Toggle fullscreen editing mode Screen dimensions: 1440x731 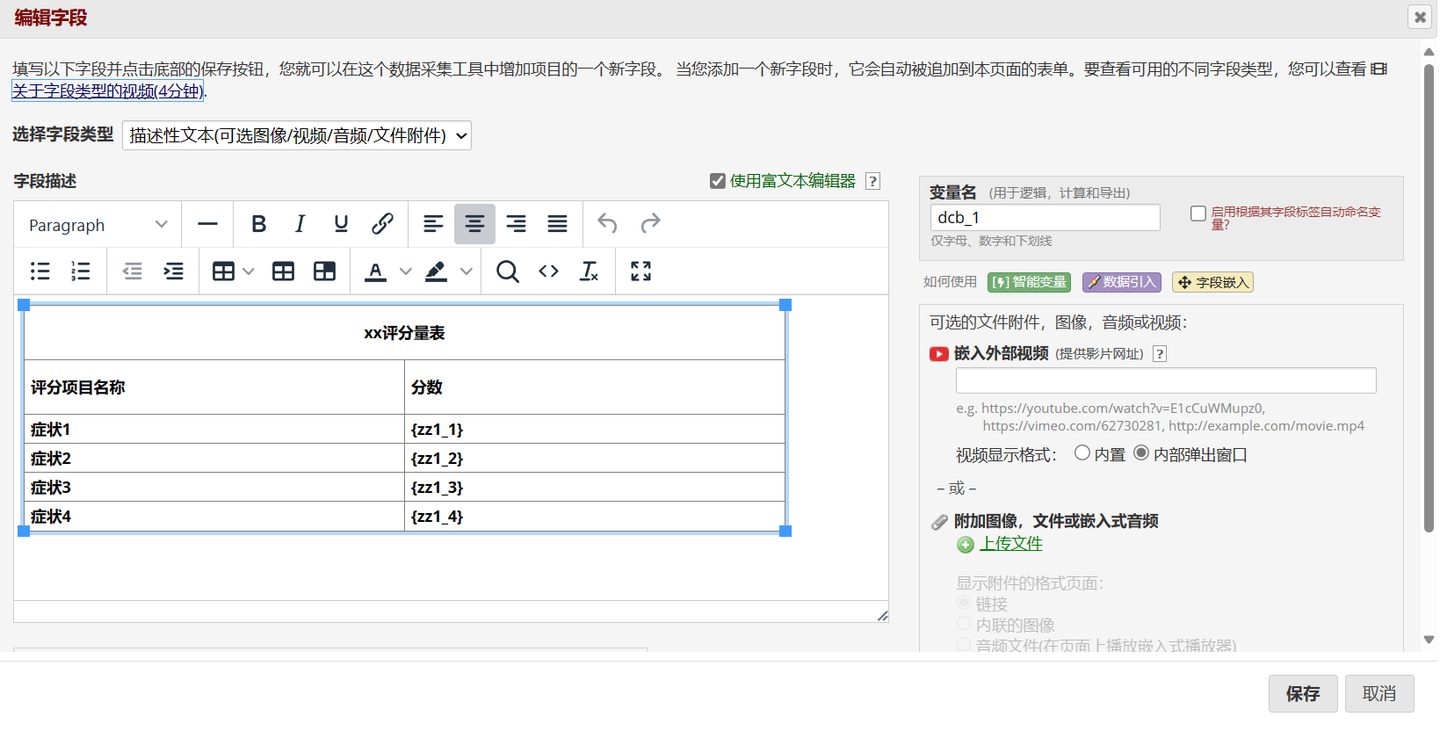tap(640, 271)
